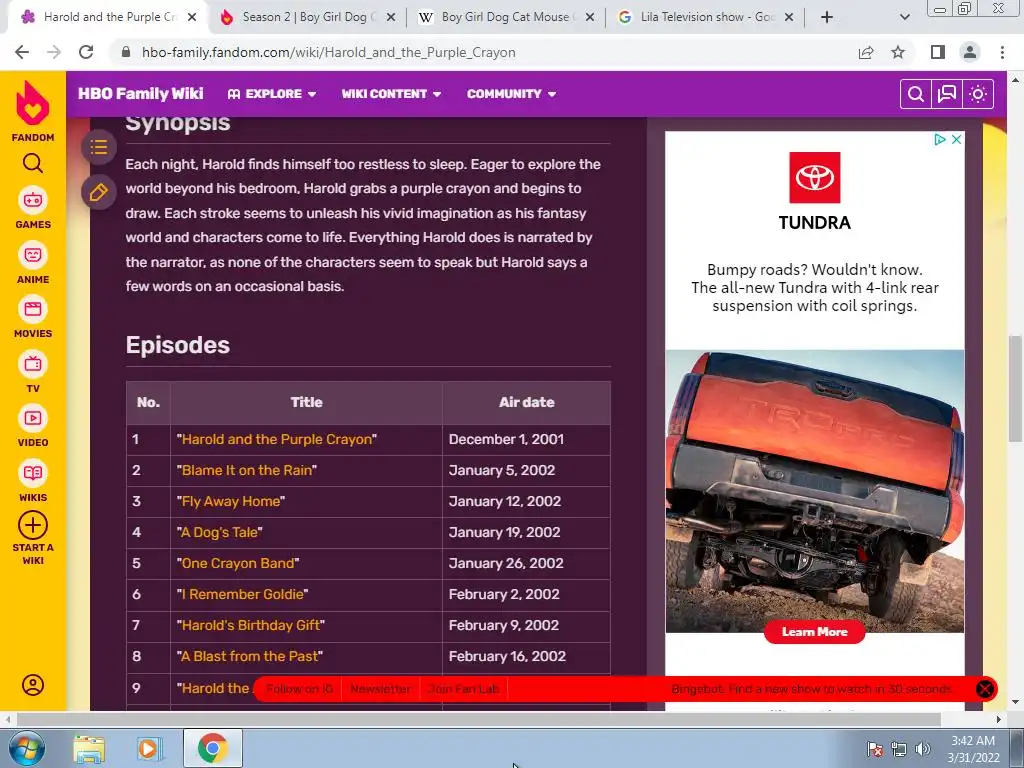The width and height of the screenshot is (1024, 768).
Task: Click the volume speaker tray icon
Action: click(x=923, y=749)
